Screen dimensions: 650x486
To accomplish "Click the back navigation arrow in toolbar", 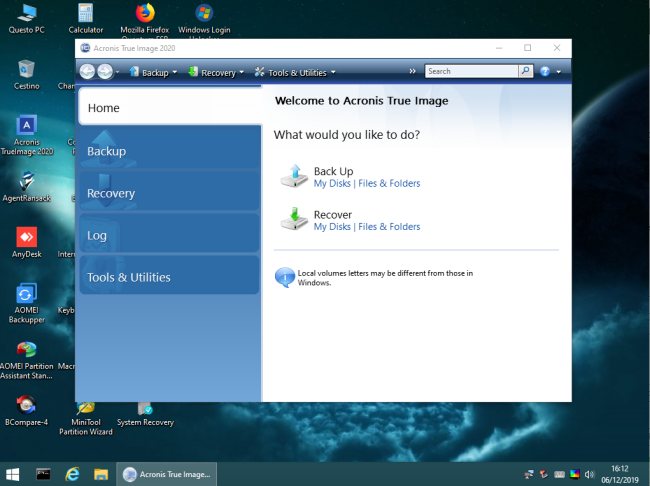I will click(87, 72).
